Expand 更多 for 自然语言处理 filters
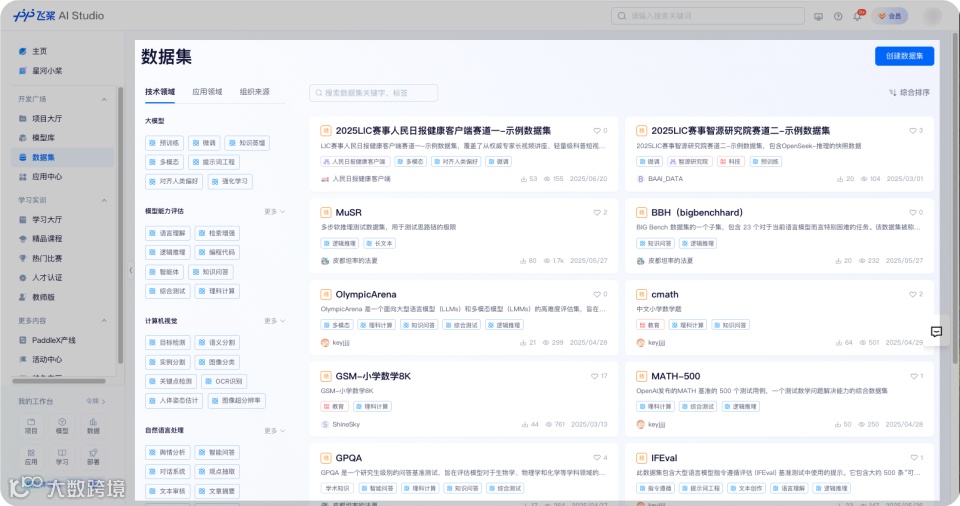Screen dimensions: 960x506 (275, 431)
